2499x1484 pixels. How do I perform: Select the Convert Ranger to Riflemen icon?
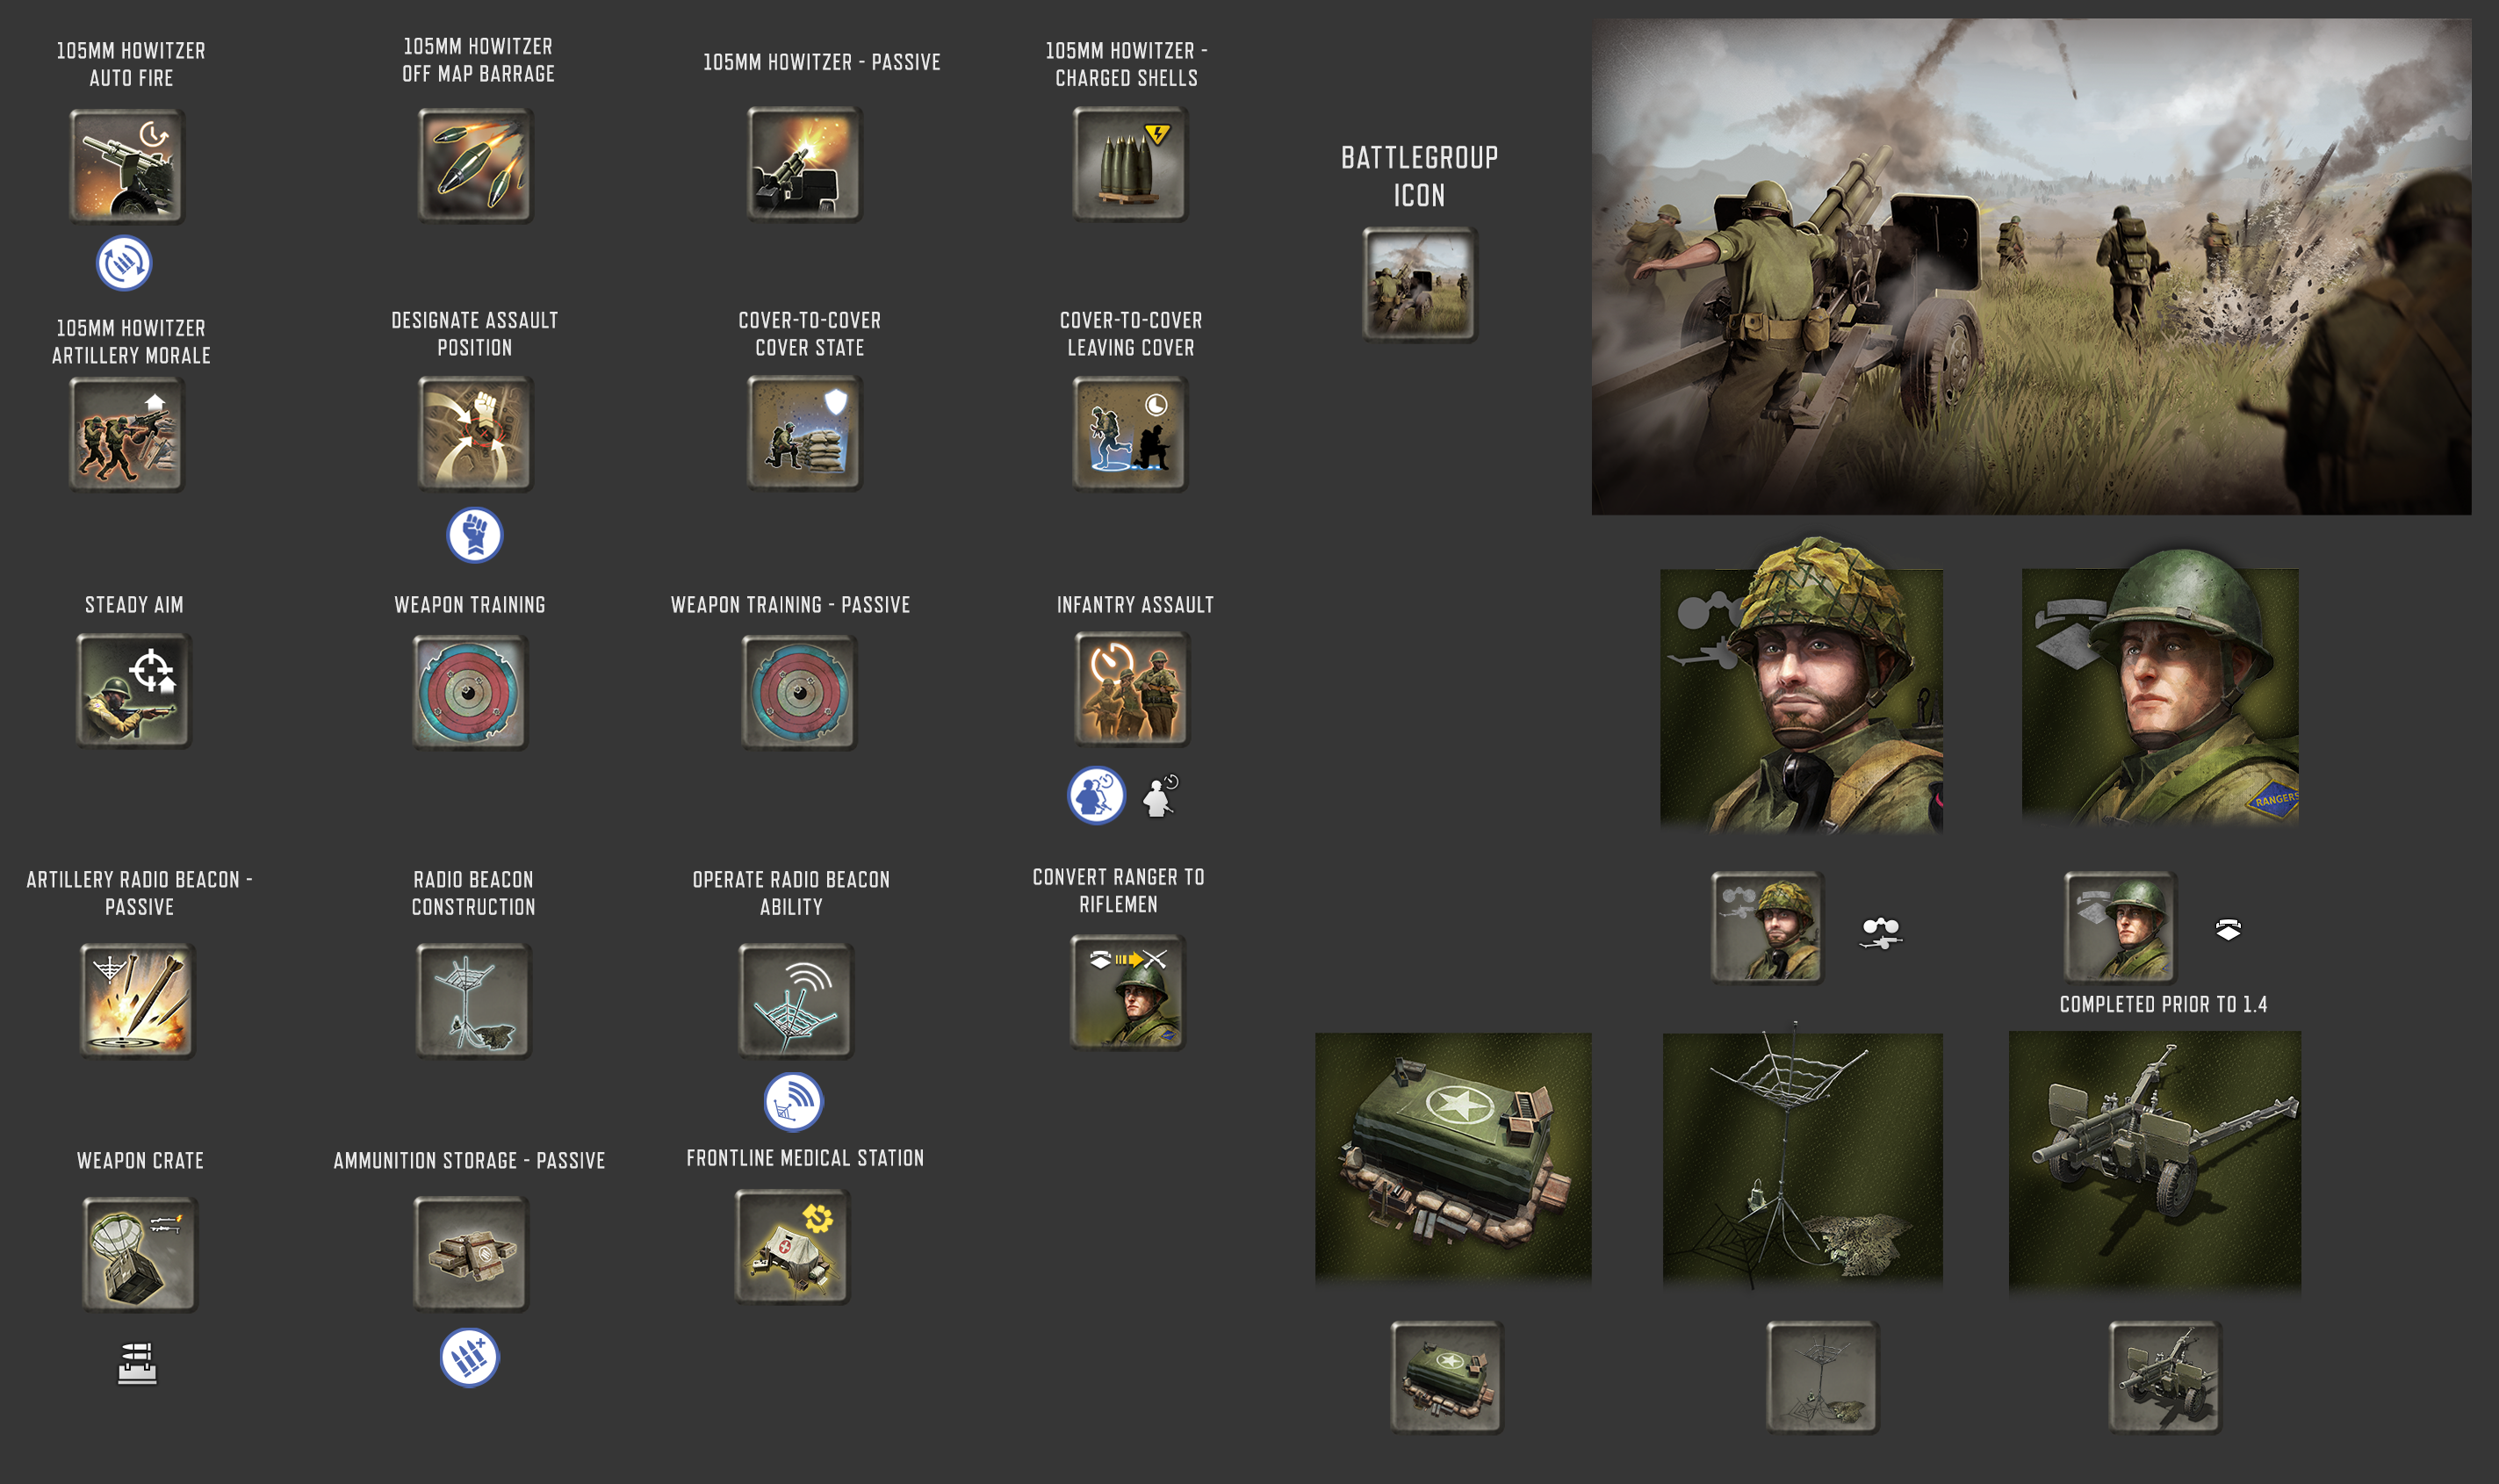pos(1128,992)
